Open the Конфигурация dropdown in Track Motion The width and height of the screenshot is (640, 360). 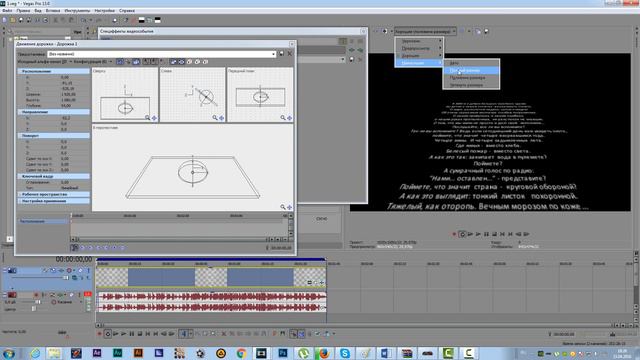(x=93, y=62)
